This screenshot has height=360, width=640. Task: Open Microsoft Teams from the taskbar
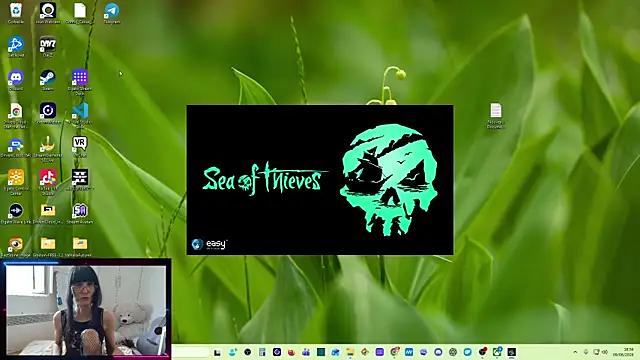point(306,352)
